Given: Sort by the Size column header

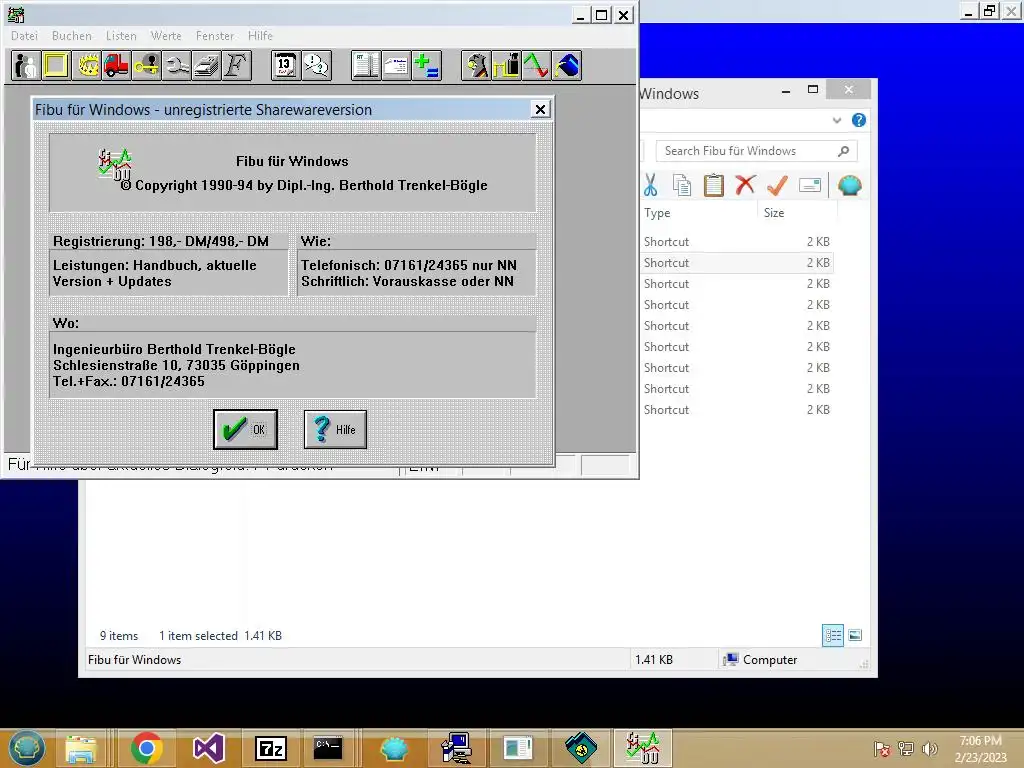Looking at the screenshot, I should coord(797,213).
